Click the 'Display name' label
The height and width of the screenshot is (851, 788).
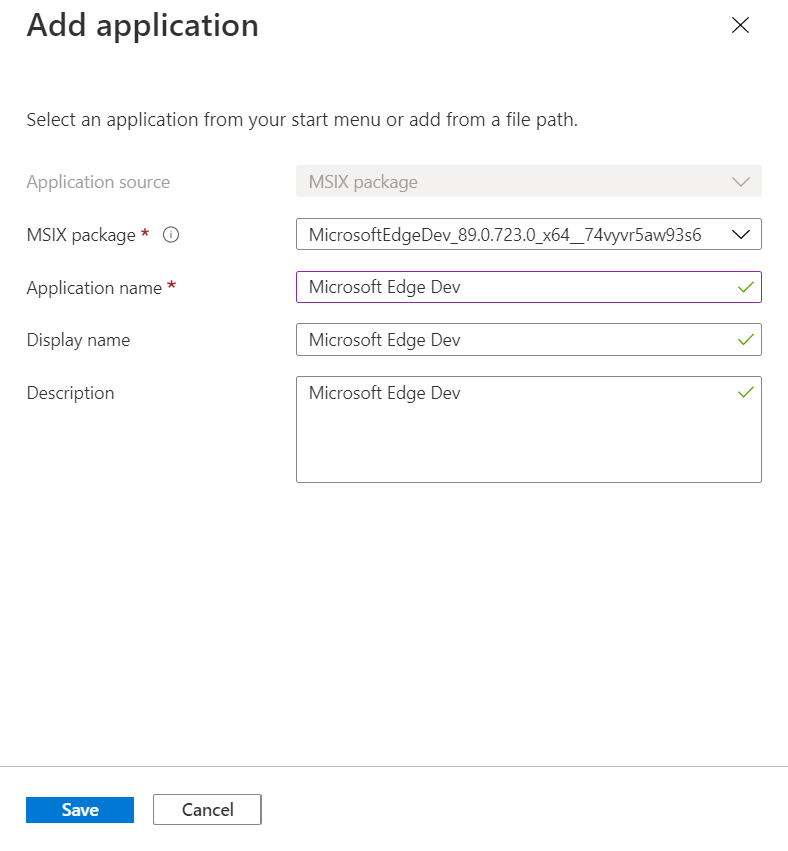coord(78,340)
